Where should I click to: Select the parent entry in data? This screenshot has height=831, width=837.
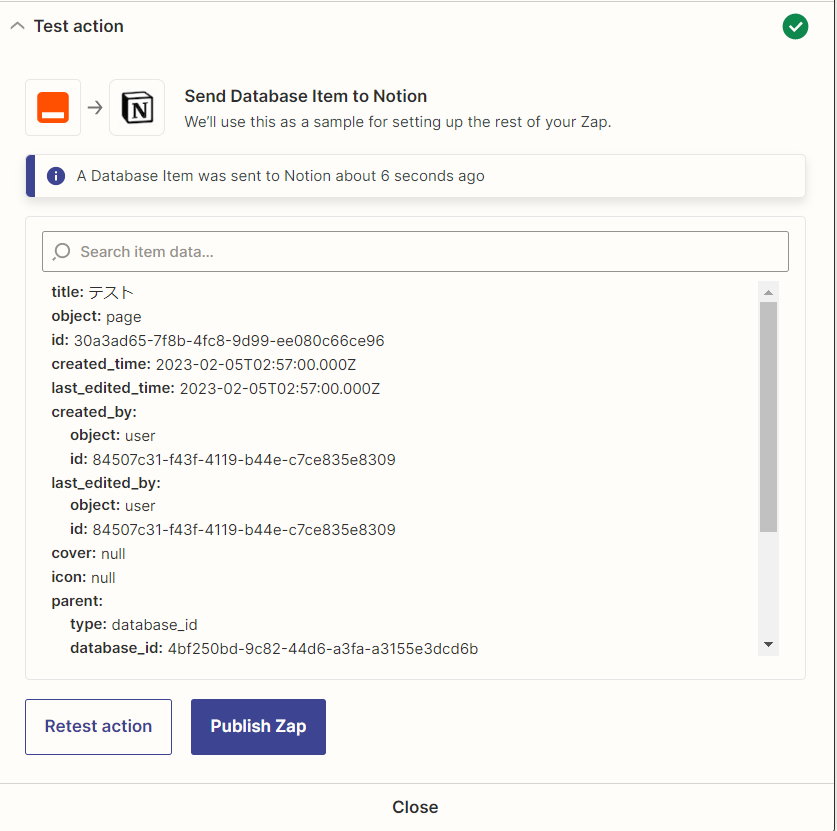pos(77,601)
